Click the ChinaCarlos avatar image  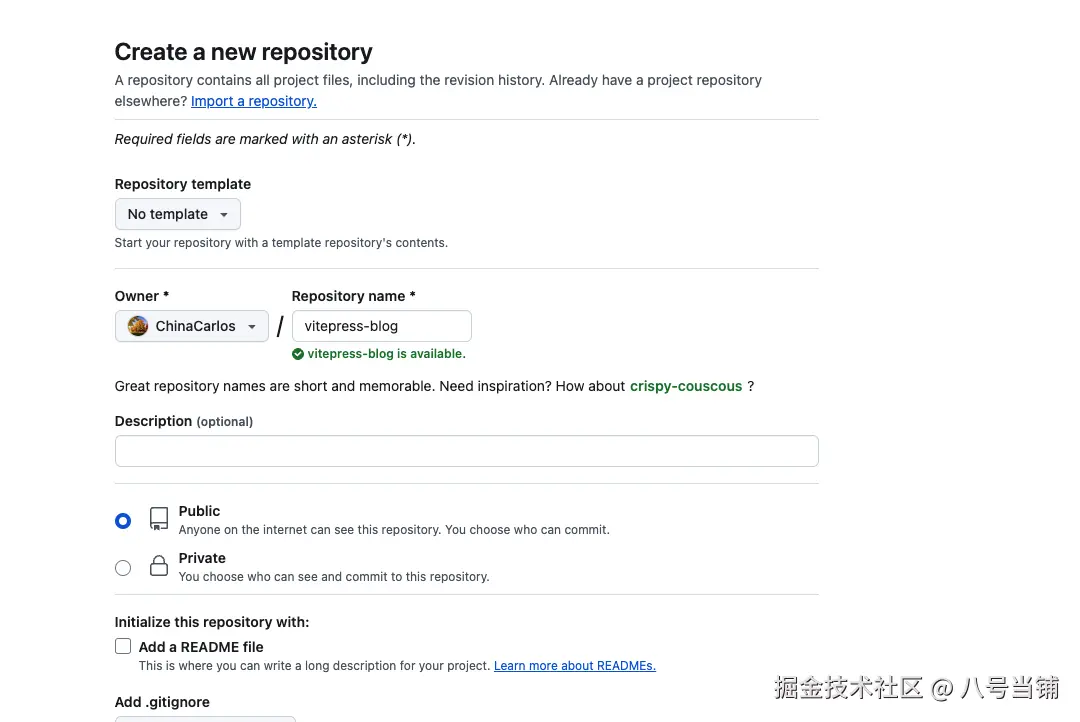click(x=137, y=326)
